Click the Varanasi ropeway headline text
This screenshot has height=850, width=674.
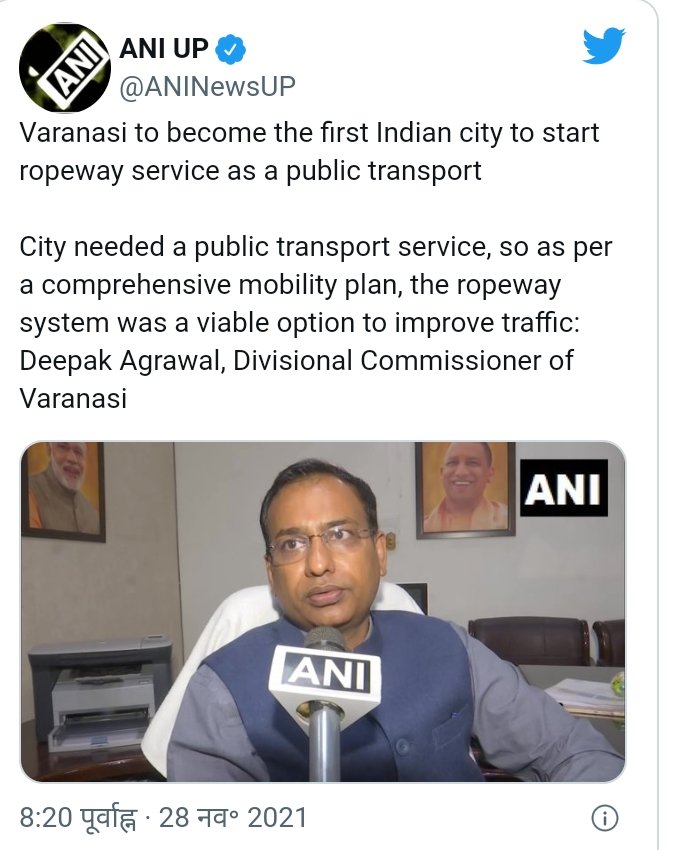pyautogui.click(x=309, y=152)
